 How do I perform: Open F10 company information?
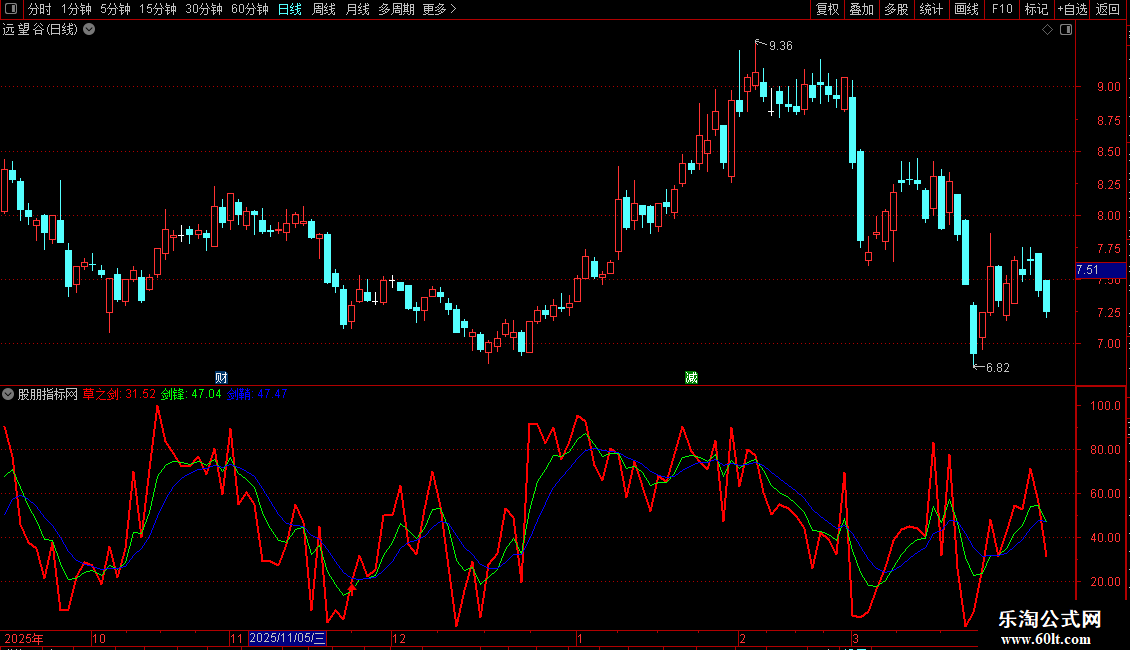click(x=1002, y=9)
